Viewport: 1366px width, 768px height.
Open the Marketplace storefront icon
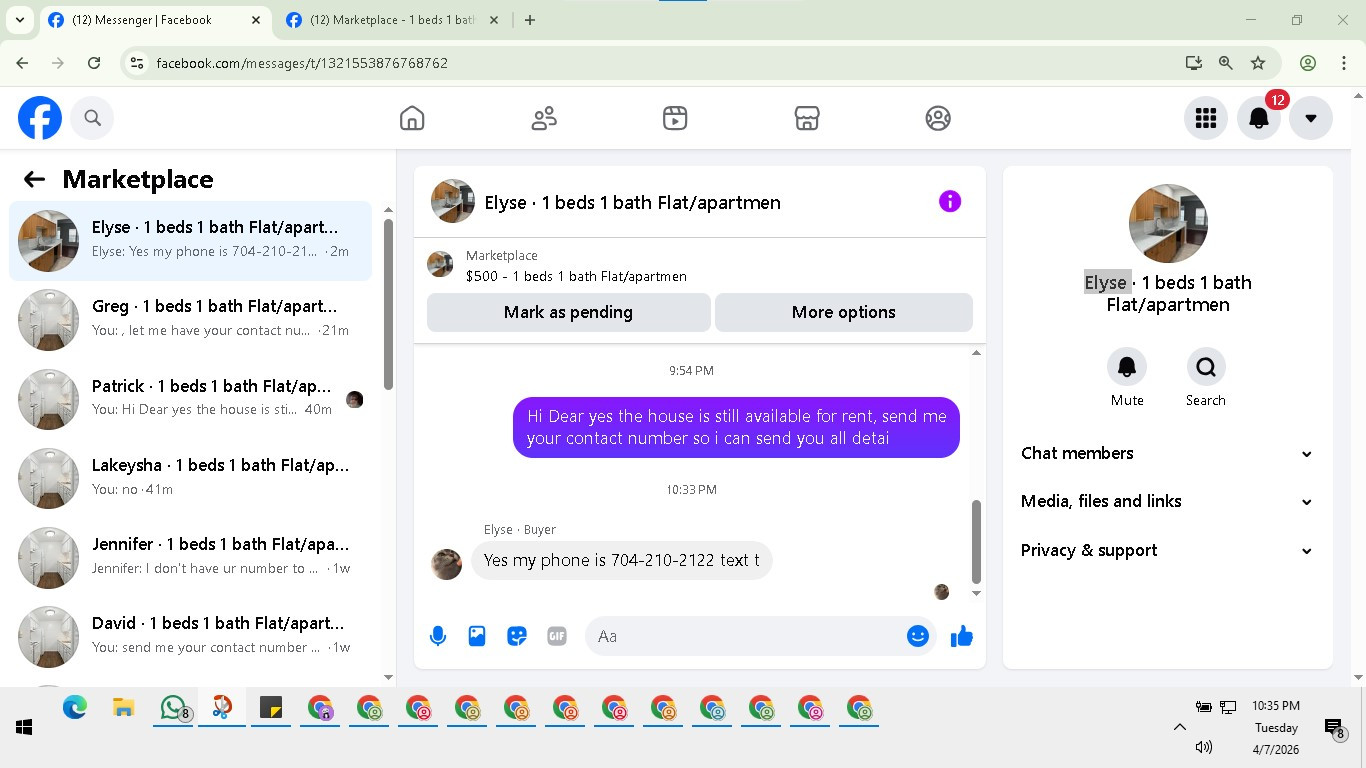click(x=807, y=118)
